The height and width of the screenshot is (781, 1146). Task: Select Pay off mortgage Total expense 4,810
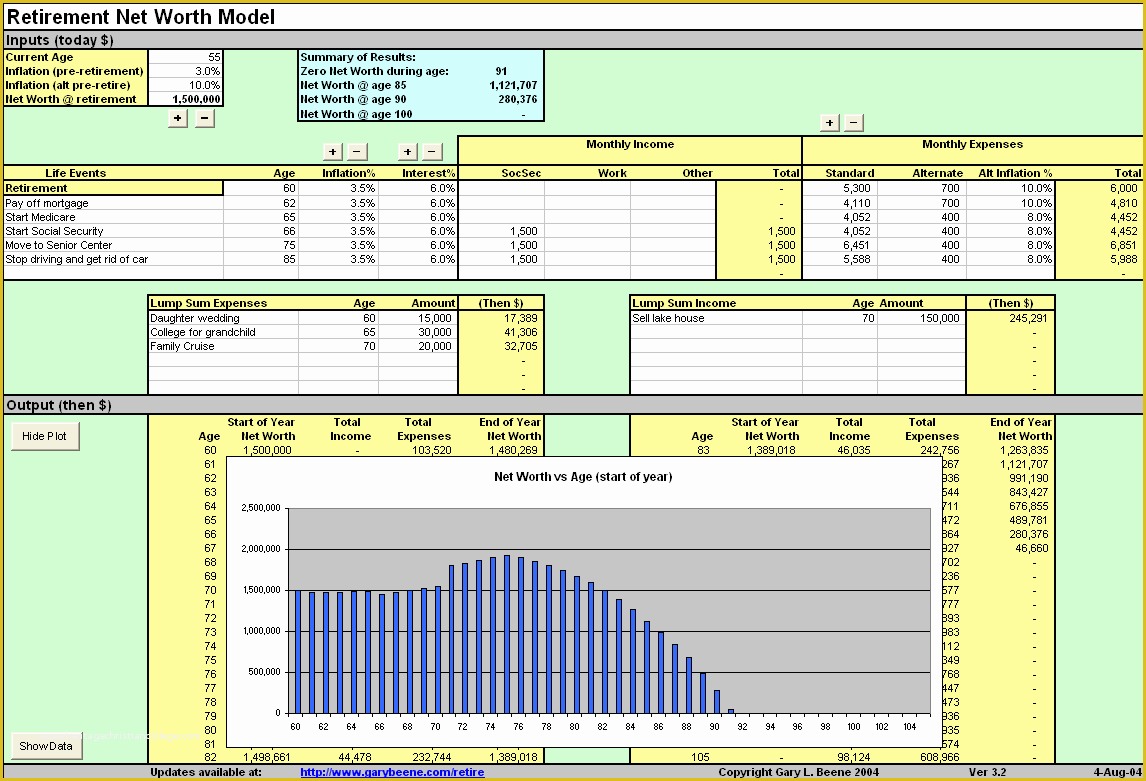coord(1098,203)
